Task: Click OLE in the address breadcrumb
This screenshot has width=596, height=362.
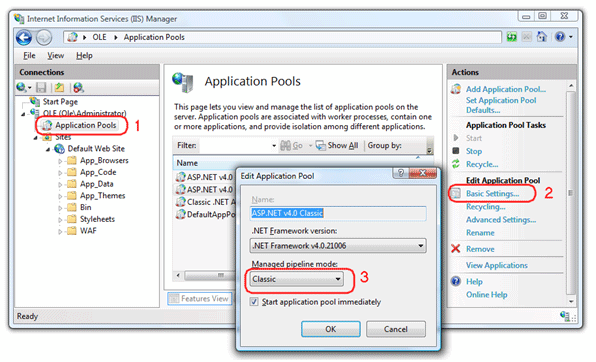Action: [99, 37]
